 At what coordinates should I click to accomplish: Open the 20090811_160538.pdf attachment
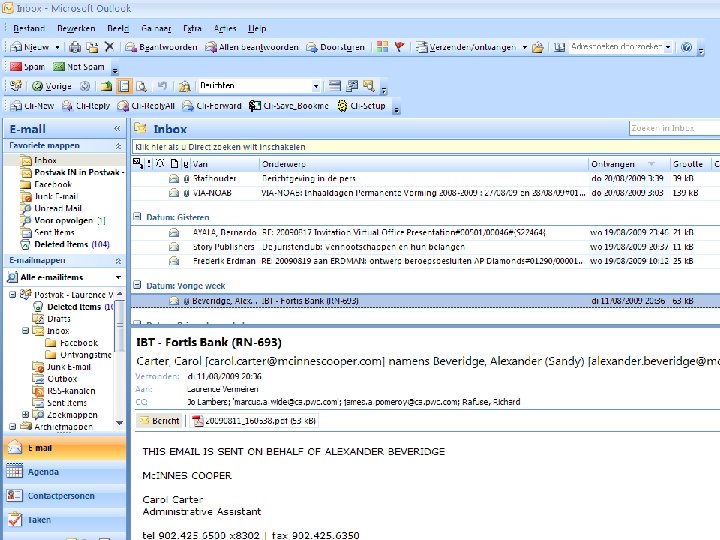coord(254,421)
